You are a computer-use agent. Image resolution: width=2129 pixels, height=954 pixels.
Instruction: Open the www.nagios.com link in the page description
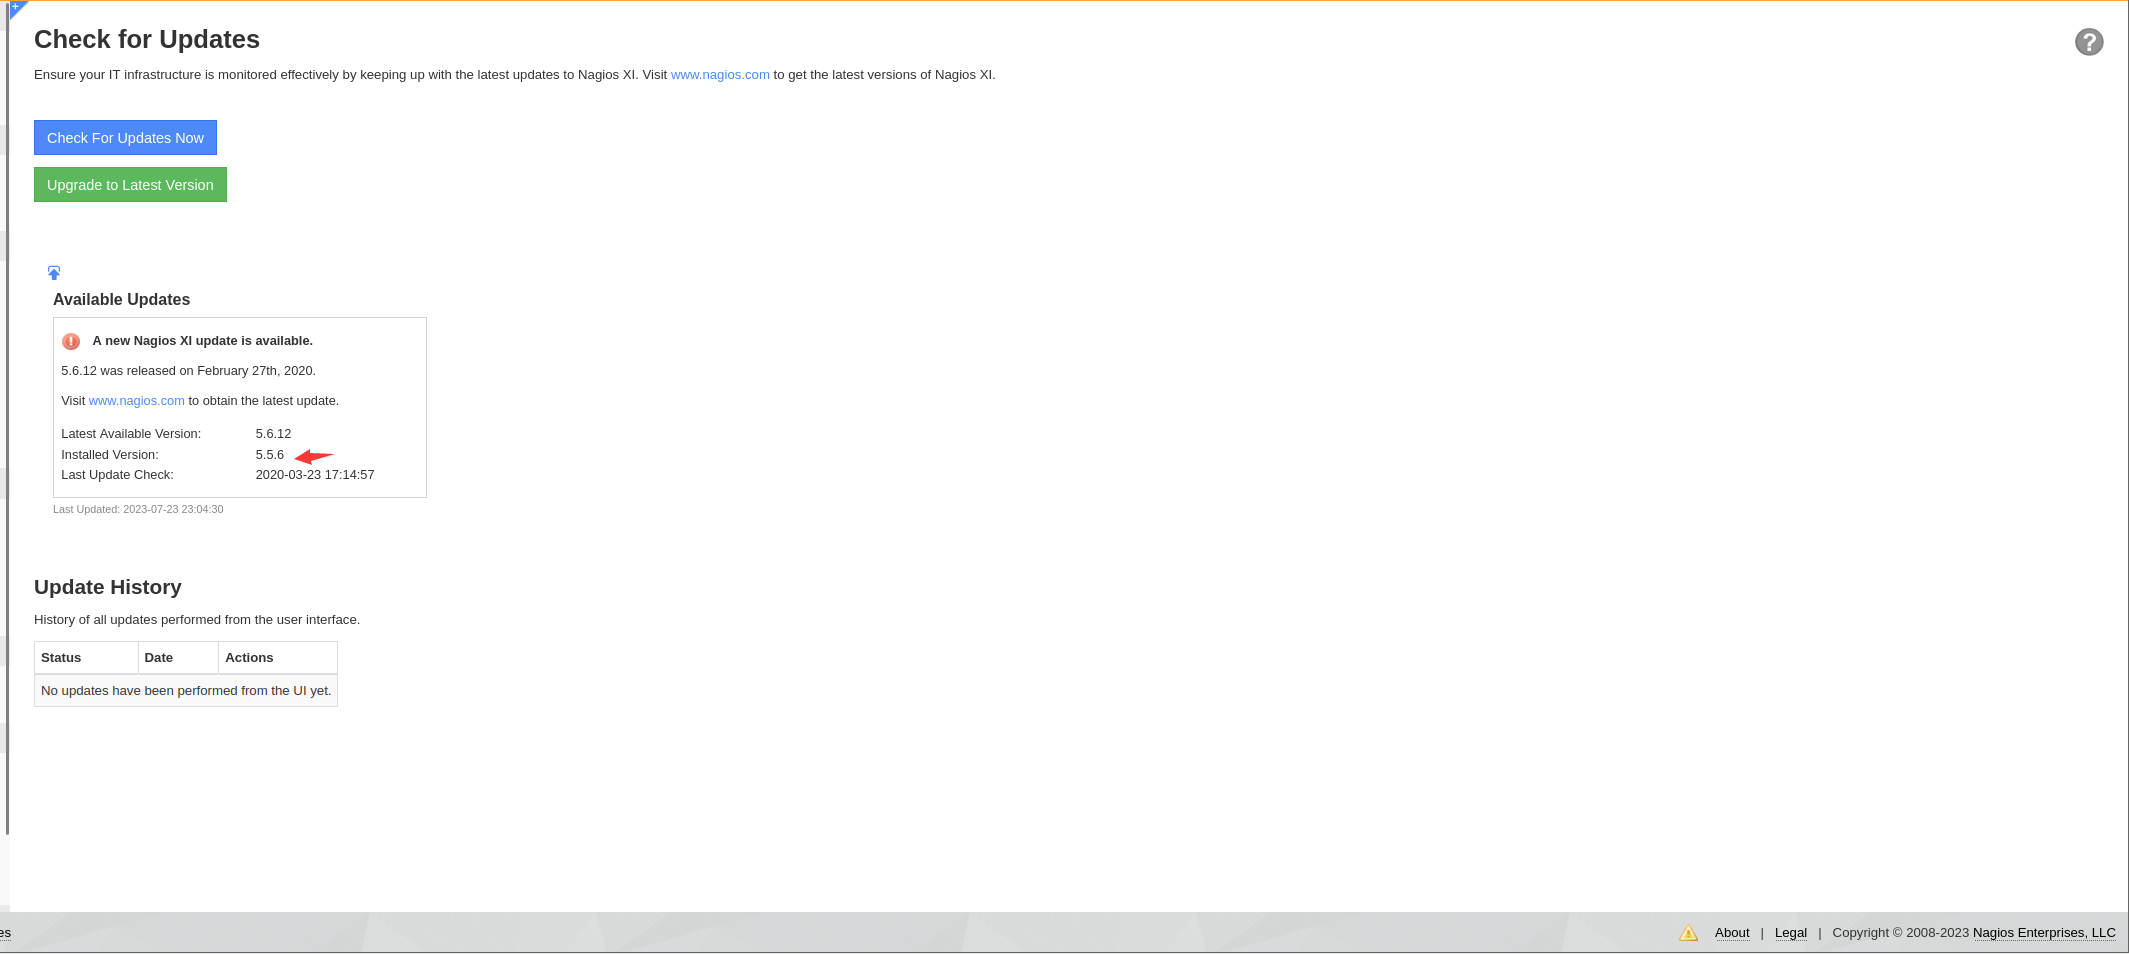coord(720,75)
